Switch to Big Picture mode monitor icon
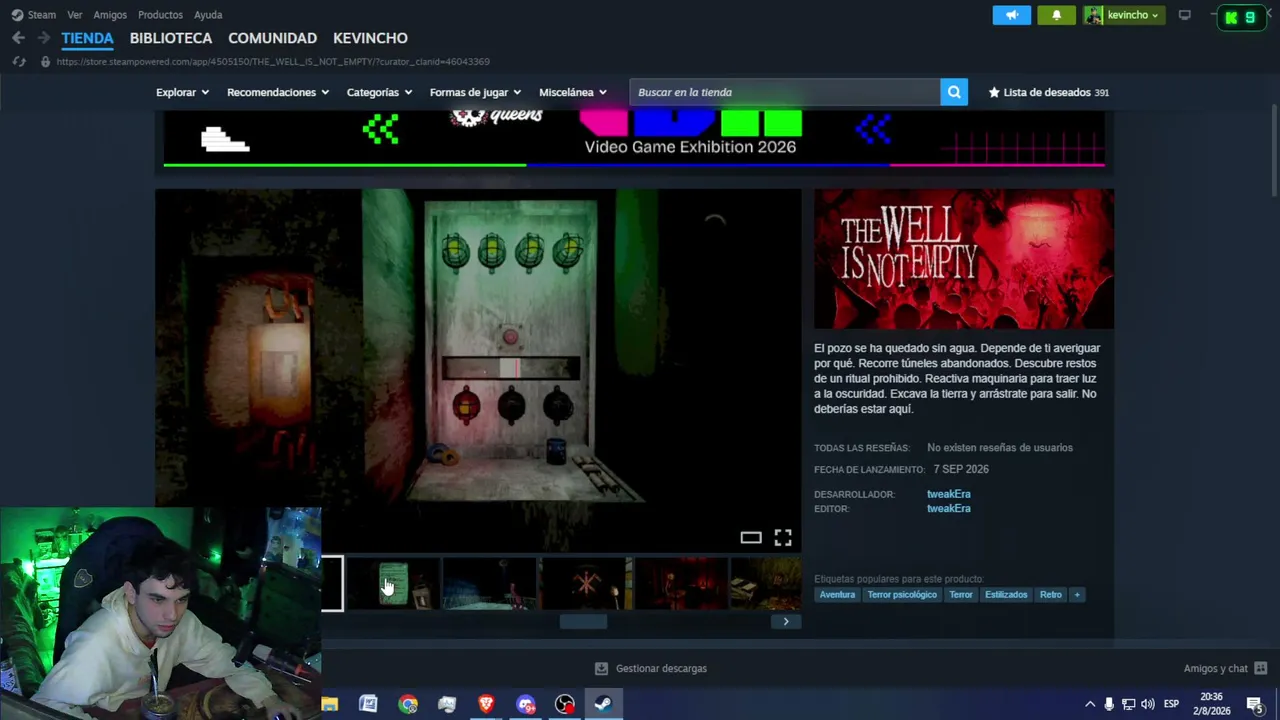 tap(1185, 15)
